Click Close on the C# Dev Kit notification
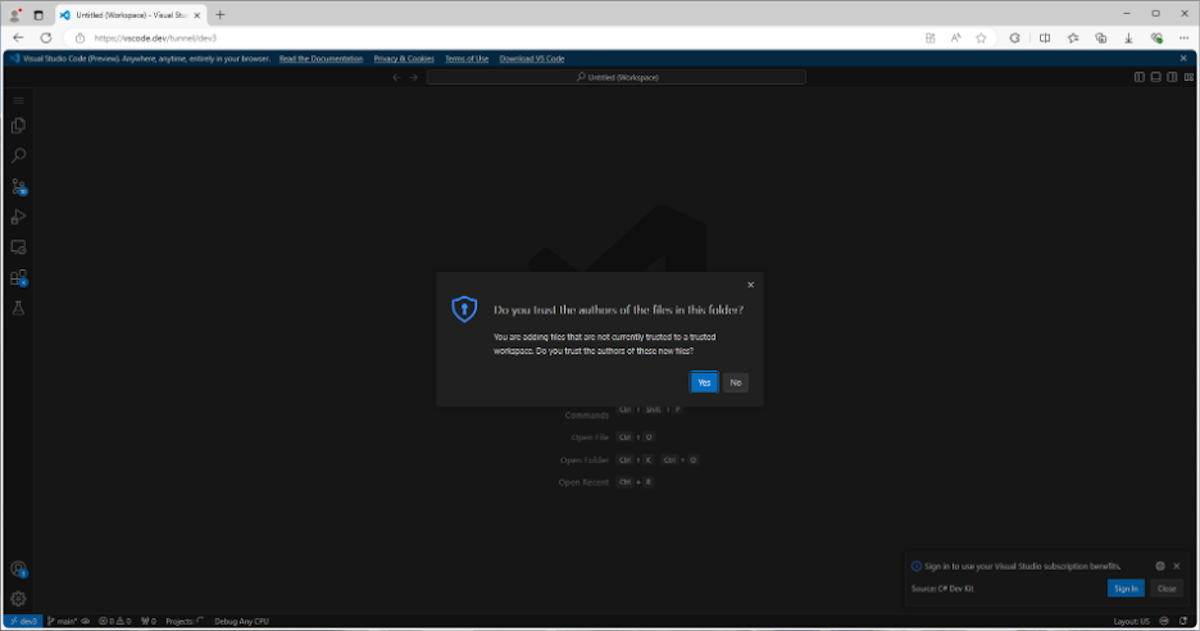The width and height of the screenshot is (1200, 631). pyautogui.click(x=1166, y=588)
